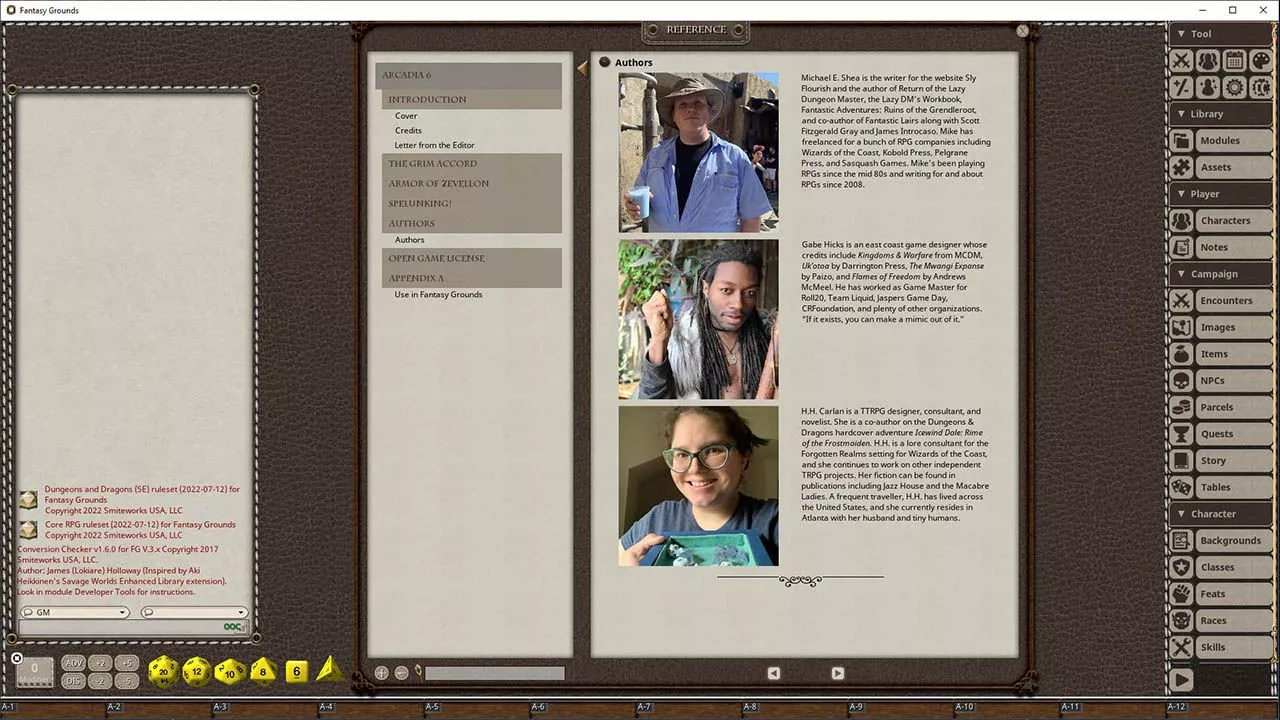1280x720 pixels.
Task: Click the Story book icon
Action: [x=1182, y=461]
